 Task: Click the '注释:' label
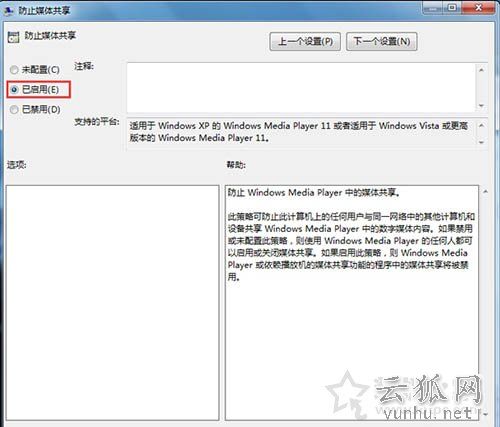click(x=84, y=67)
